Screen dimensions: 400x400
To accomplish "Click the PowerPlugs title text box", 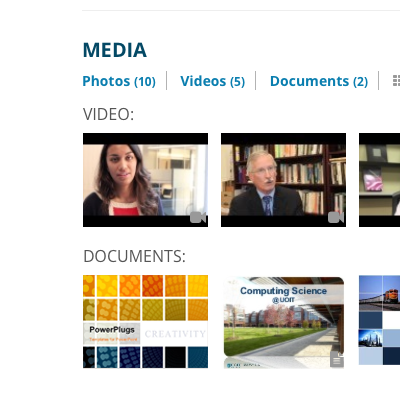I will pos(112,333).
